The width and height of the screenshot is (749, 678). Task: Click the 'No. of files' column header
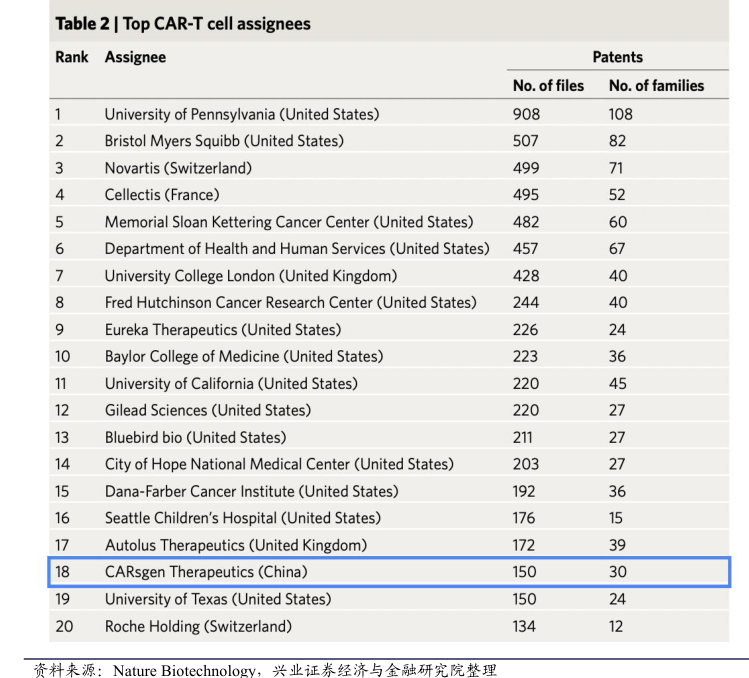point(548,86)
